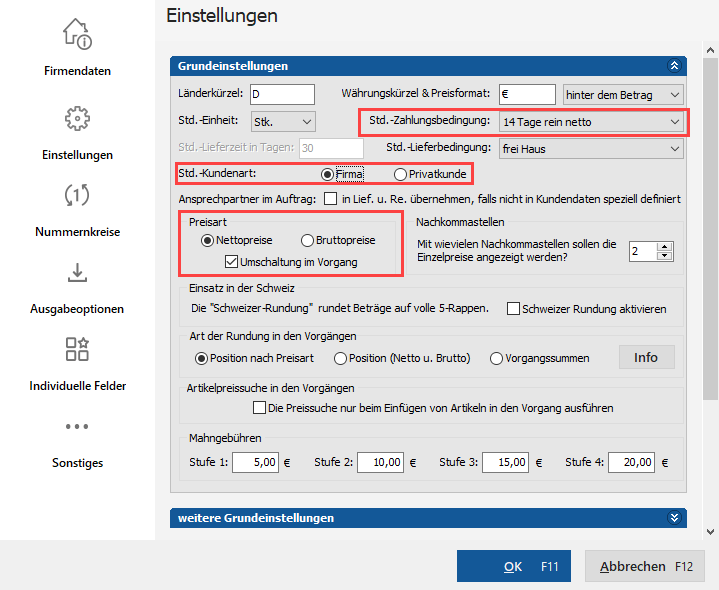Open the Nummernkreise icon in sidebar
Image resolution: width=719 pixels, height=590 pixels.
click(x=77, y=195)
